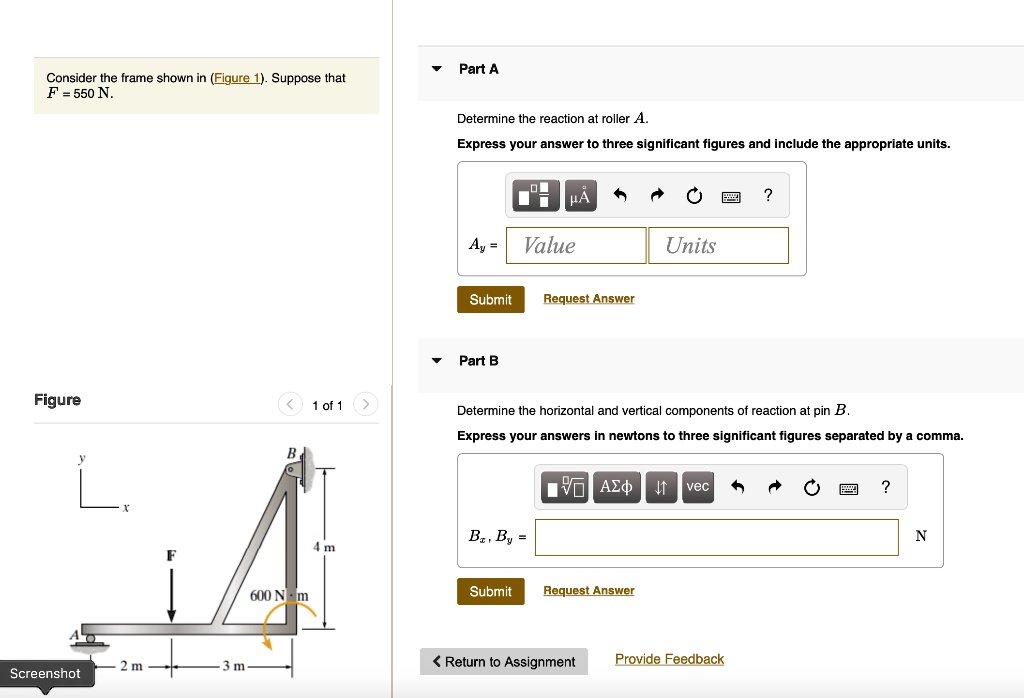Open help with the question mark in Part A
The height and width of the screenshot is (698, 1024).
pyautogui.click(x=768, y=195)
